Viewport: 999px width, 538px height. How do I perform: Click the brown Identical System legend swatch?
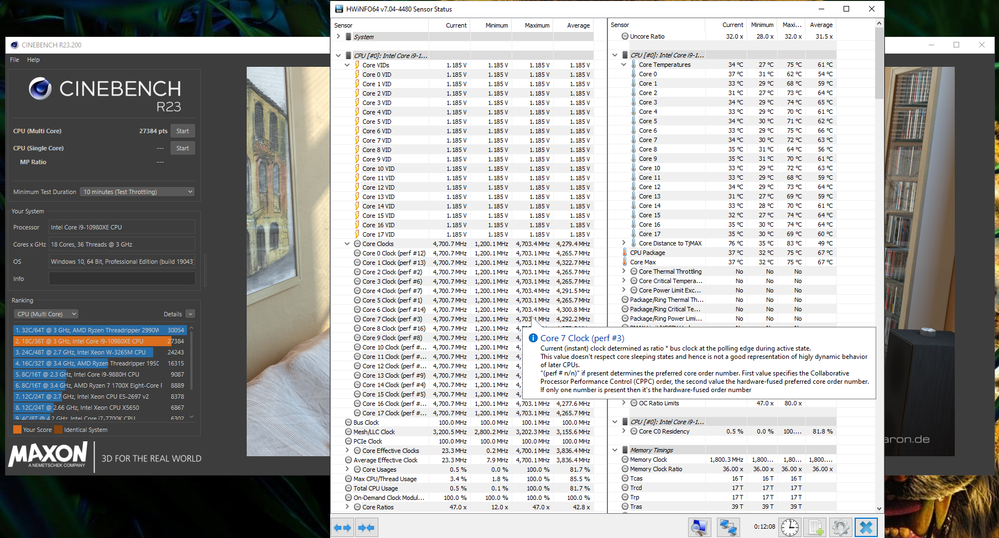click(58, 430)
